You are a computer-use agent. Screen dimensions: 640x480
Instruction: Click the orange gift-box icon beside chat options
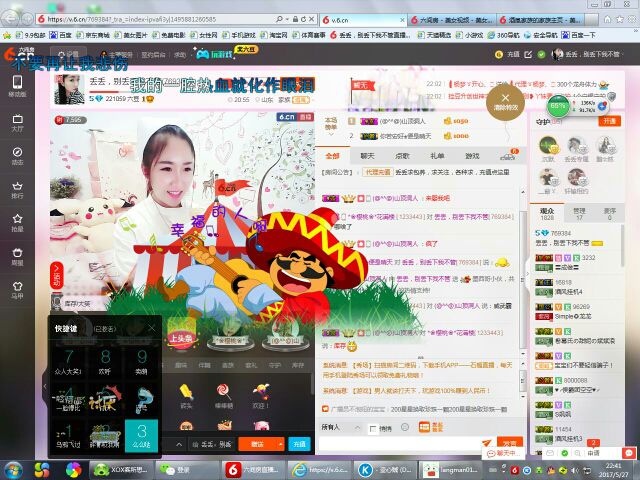coord(424,427)
